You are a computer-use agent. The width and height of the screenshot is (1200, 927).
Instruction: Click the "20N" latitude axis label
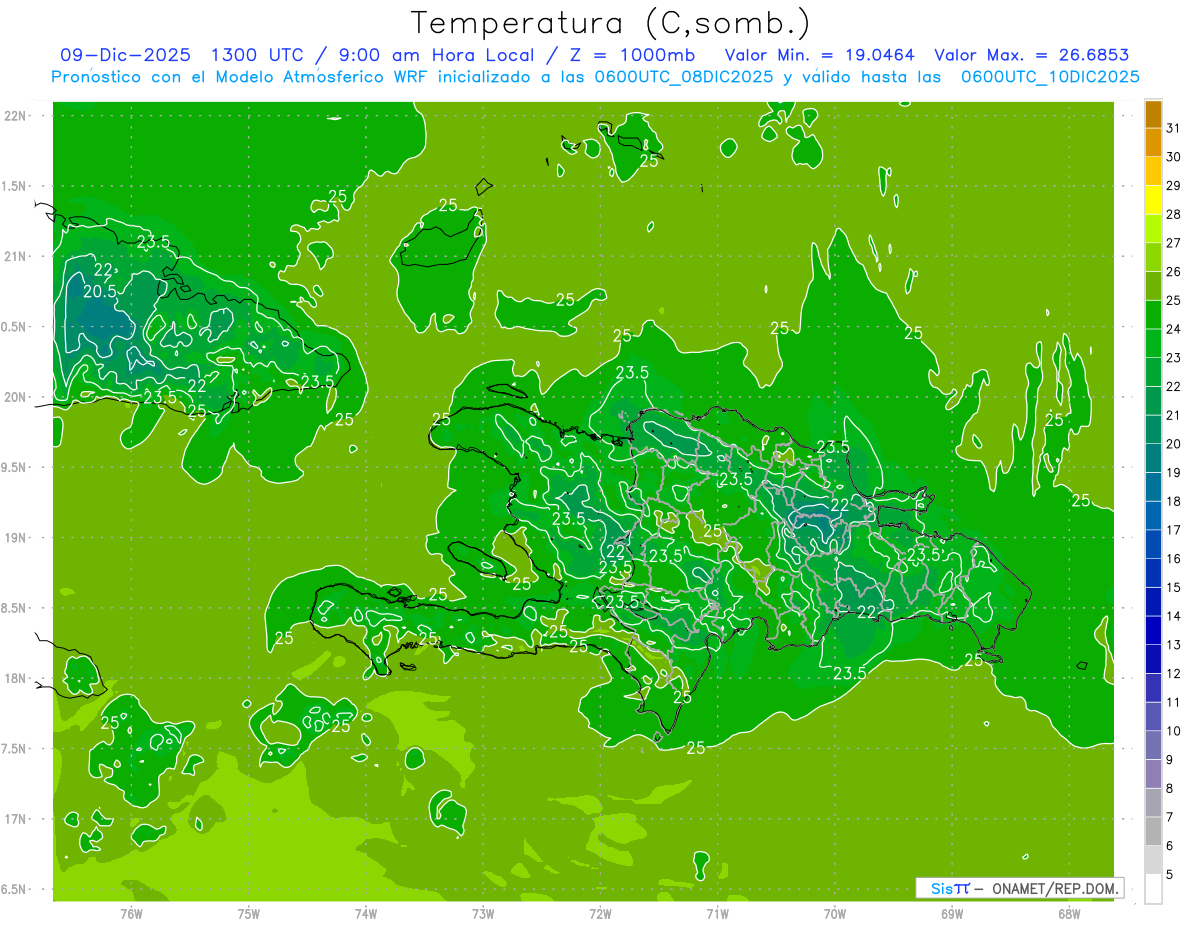tap(16, 397)
